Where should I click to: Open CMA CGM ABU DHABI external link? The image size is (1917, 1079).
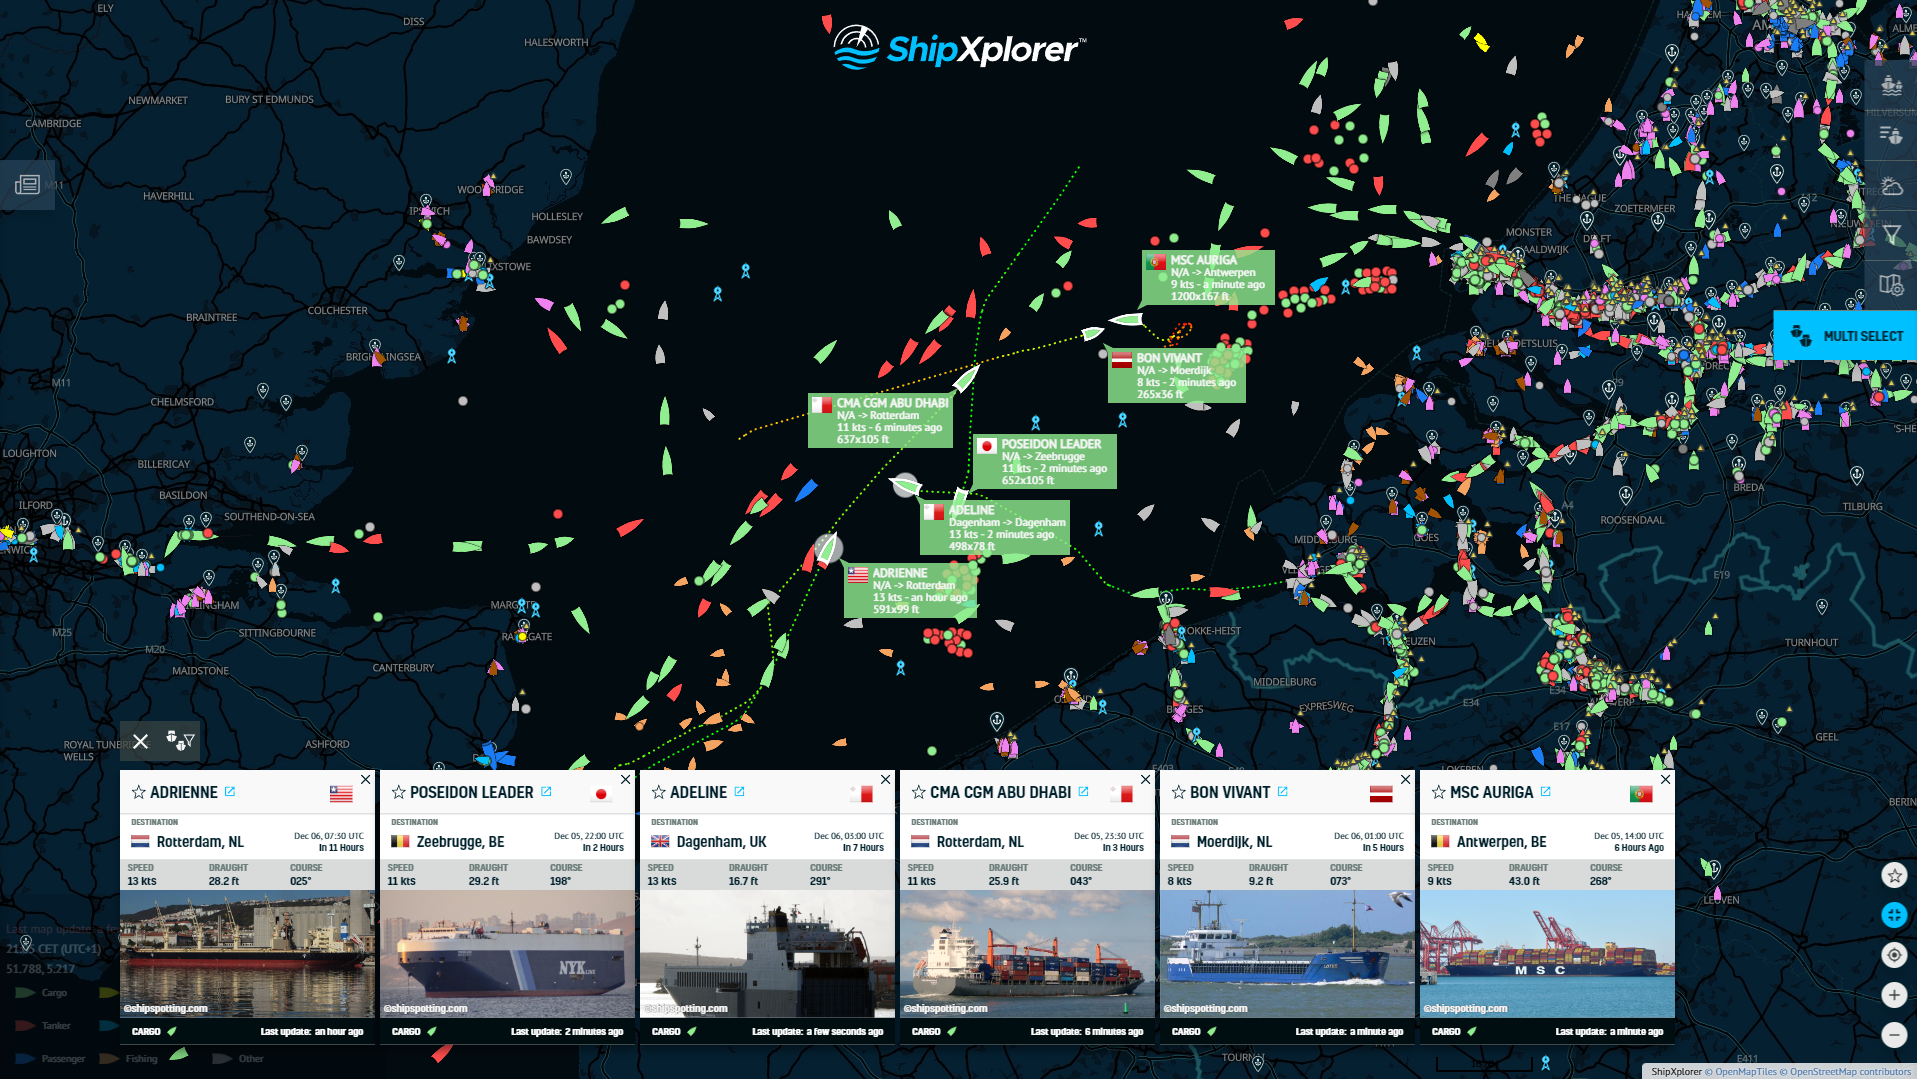tap(1083, 791)
